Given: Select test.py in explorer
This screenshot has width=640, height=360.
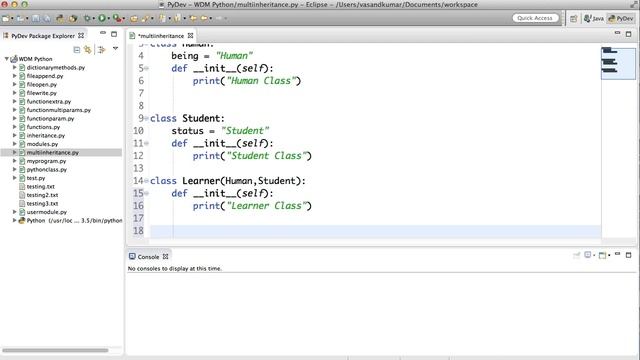Looking at the screenshot, I should (36, 178).
